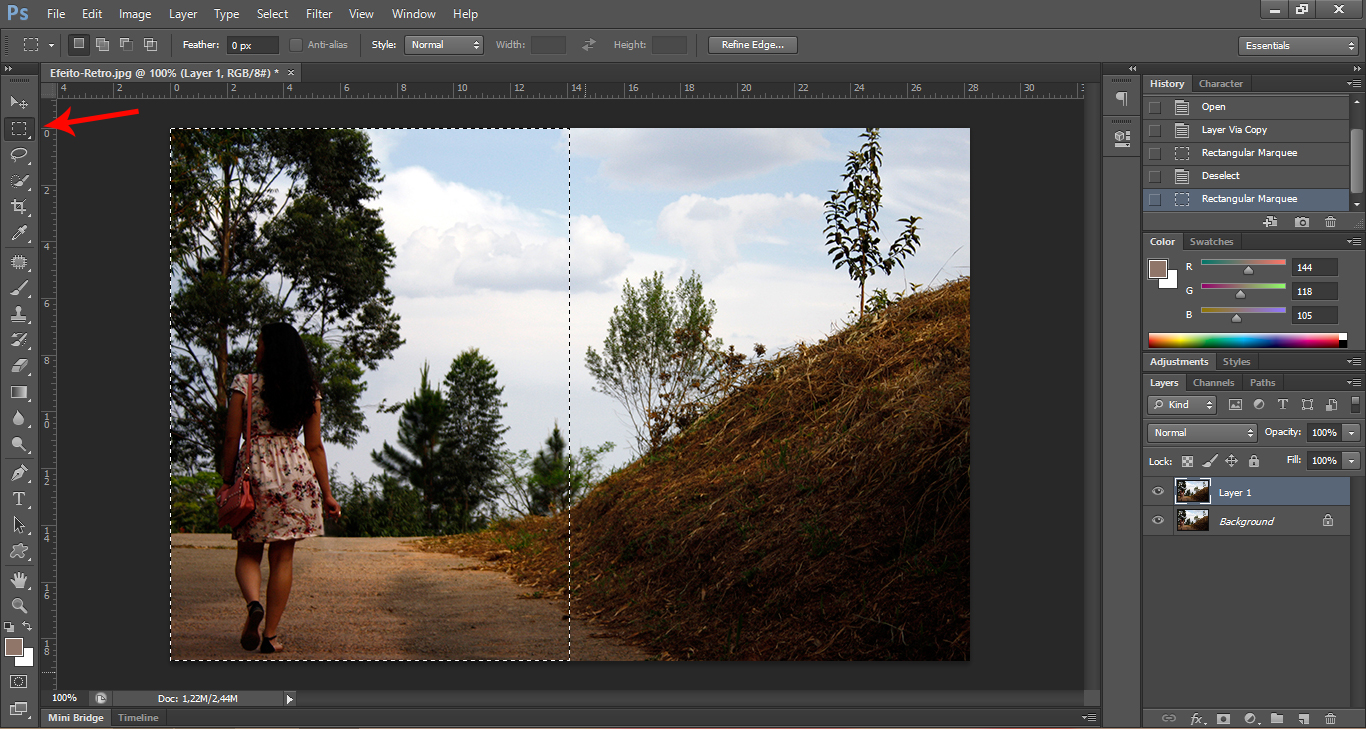The height and width of the screenshot is (729, 1366).
Task: Select the Horizontal Type tool
Action: (19, 499)
